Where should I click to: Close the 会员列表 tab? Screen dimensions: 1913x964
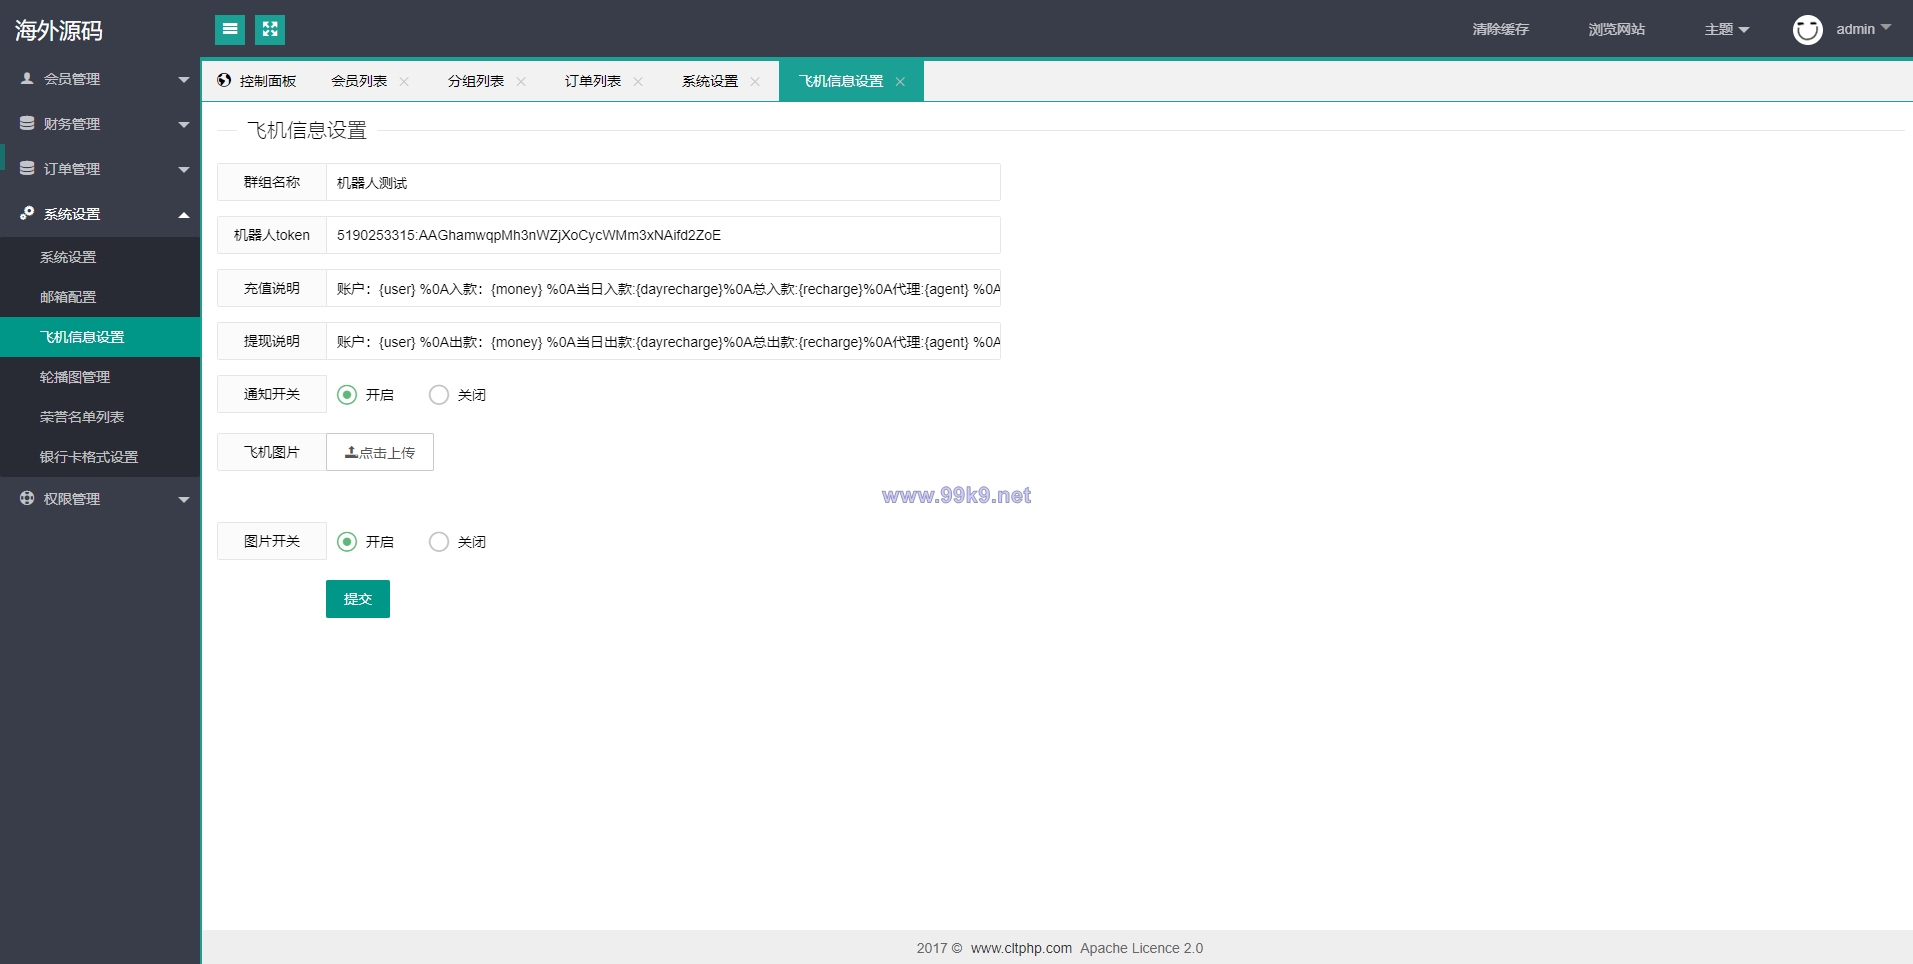pyautogui.click(x=404, y=82)
